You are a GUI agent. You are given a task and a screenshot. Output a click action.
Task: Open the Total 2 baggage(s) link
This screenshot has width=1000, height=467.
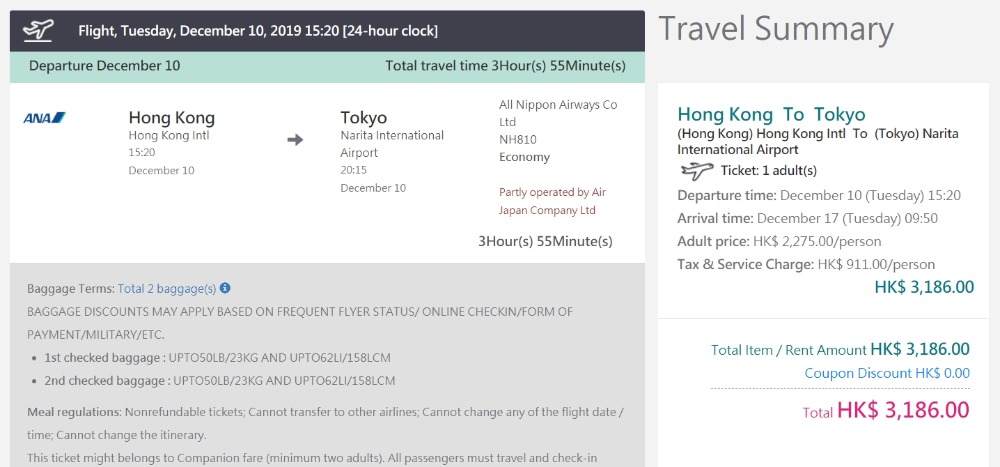pos(167,289)
